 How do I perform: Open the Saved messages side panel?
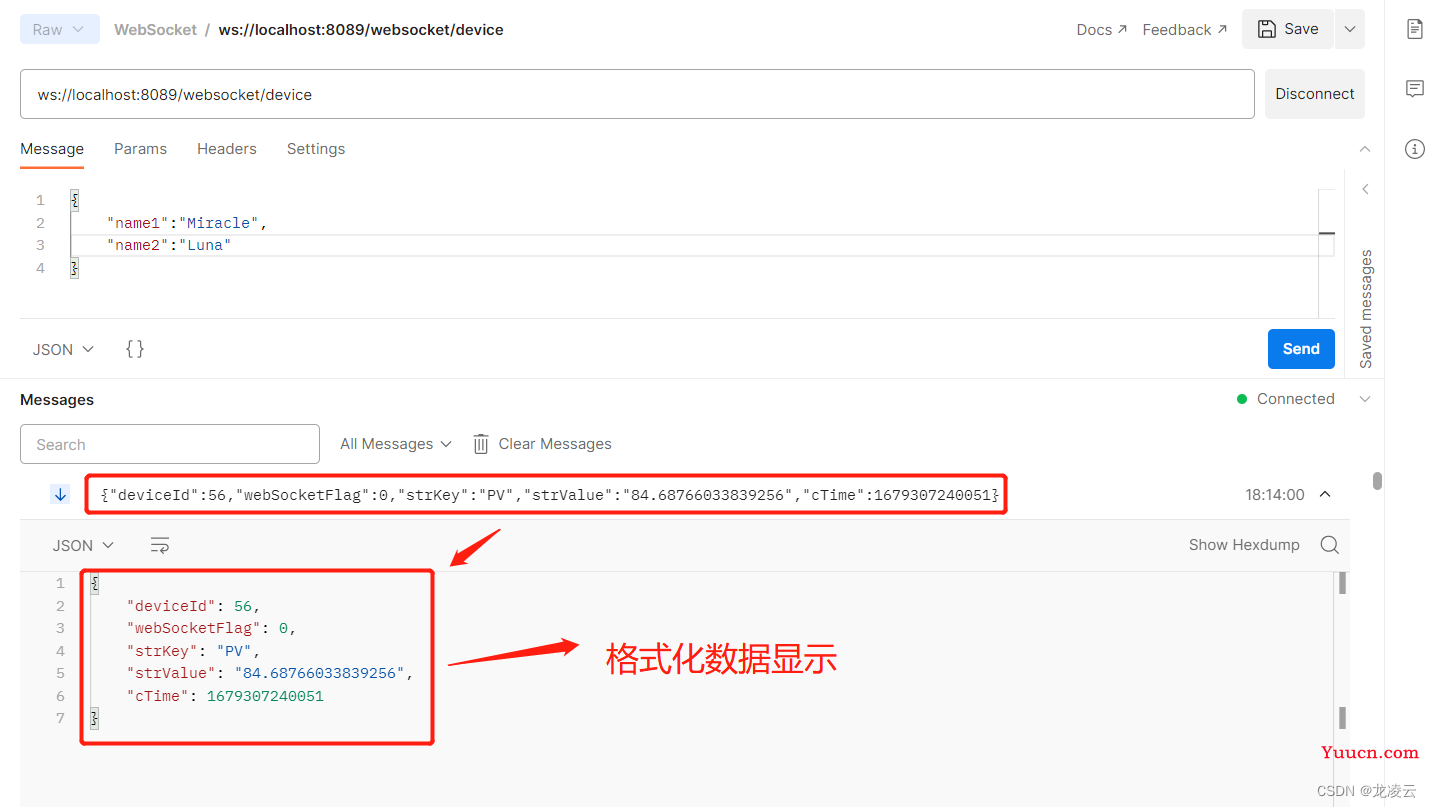point(1366,309)
